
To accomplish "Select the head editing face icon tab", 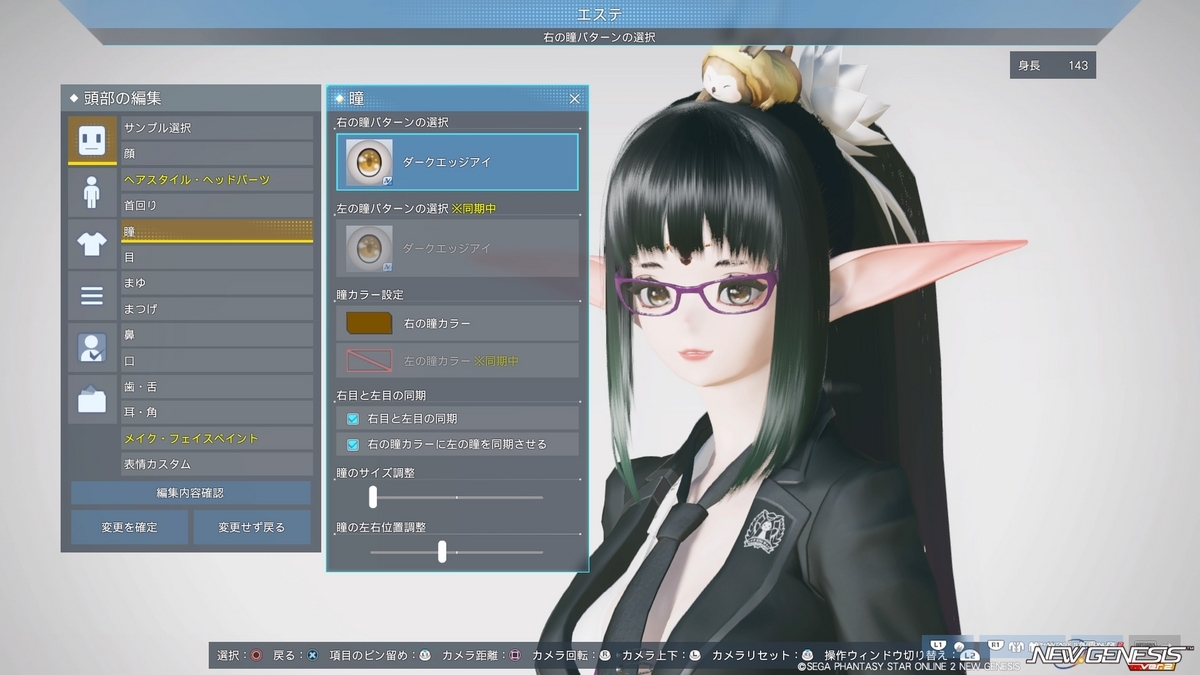I will point(92,140).
